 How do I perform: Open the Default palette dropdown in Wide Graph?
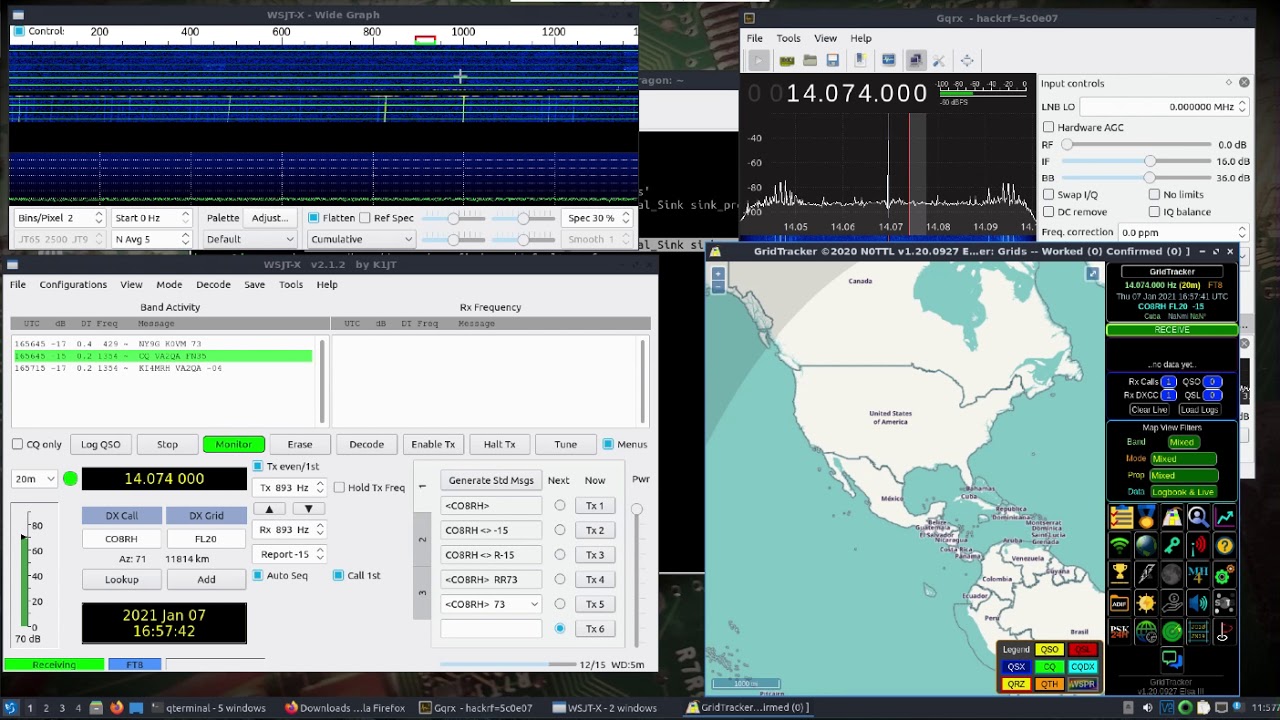(249, 239)
